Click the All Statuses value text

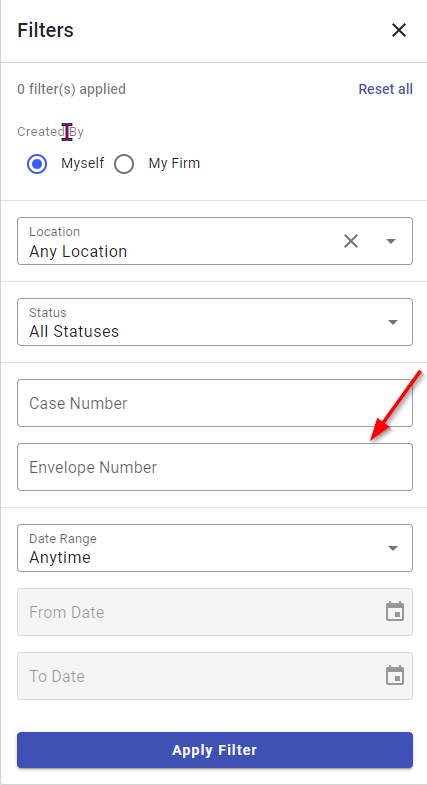click(74, 331)
